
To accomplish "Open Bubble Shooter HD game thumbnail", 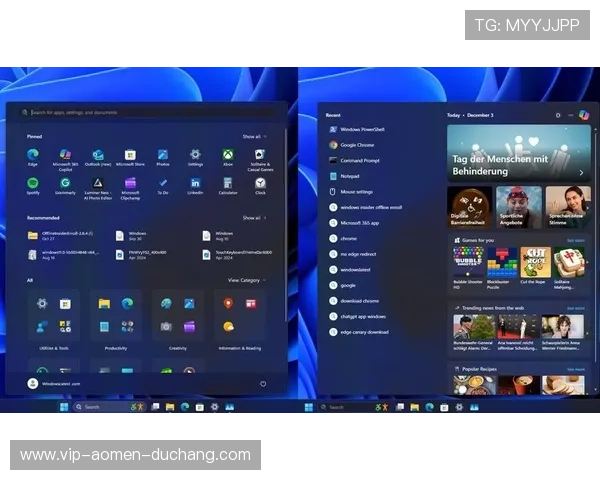I will (x=468, y=262).
